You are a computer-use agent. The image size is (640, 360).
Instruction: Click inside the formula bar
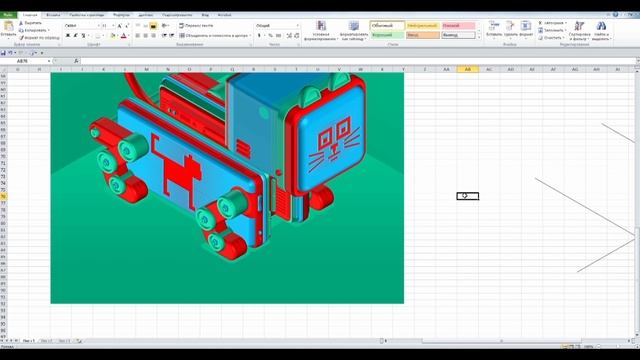coord(358,61)
